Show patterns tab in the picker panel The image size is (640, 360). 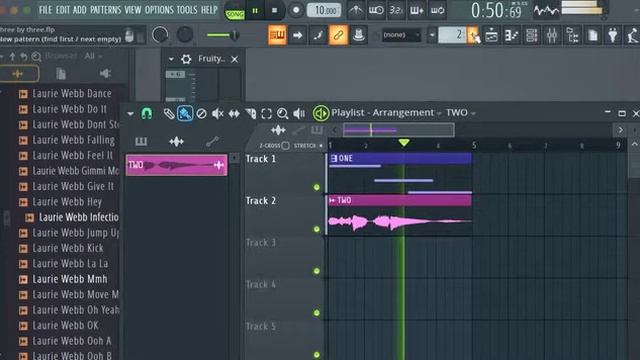tap(141, 142)
